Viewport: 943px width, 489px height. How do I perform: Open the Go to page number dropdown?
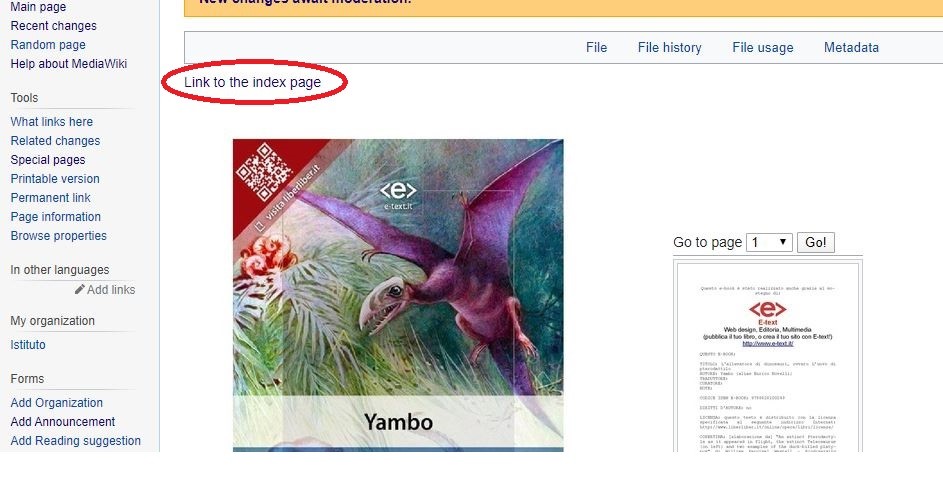pyautogui.click(x=769, y=242)
